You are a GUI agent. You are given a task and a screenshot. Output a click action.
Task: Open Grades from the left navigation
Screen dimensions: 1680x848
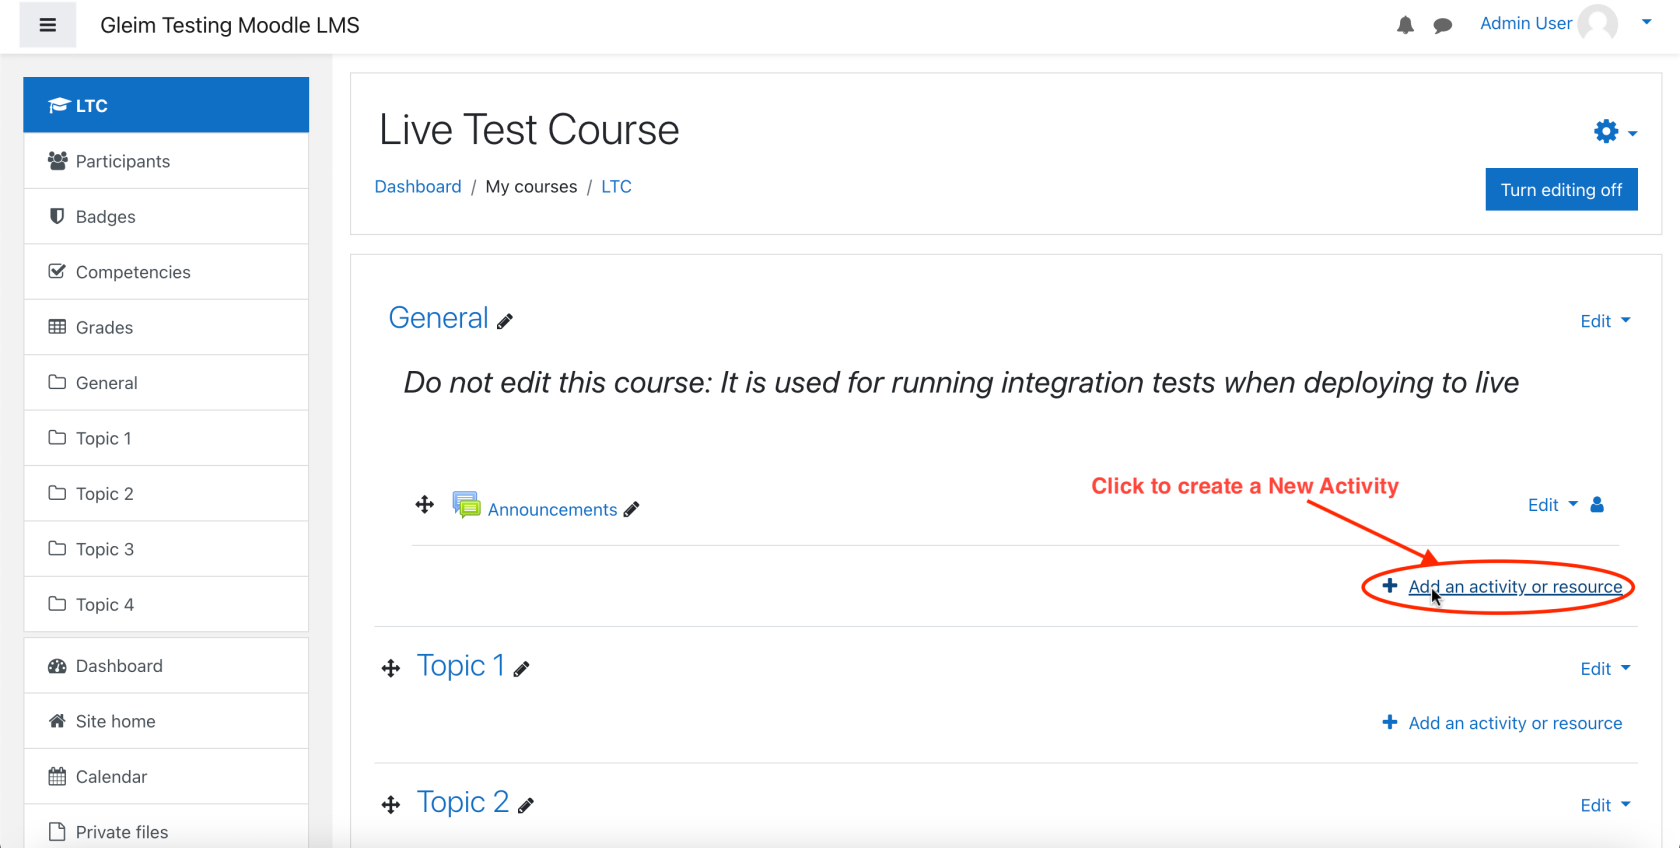tap(166, 327)
